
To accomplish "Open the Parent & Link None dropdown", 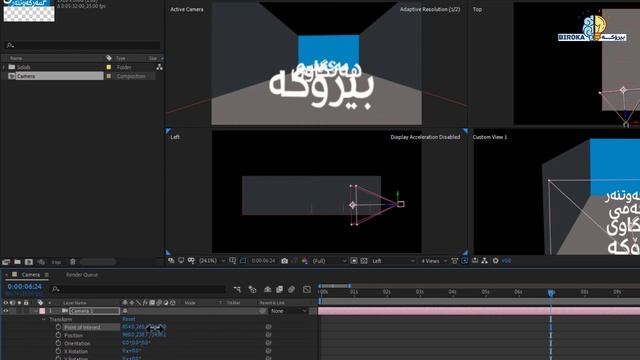I will [289, 311].
